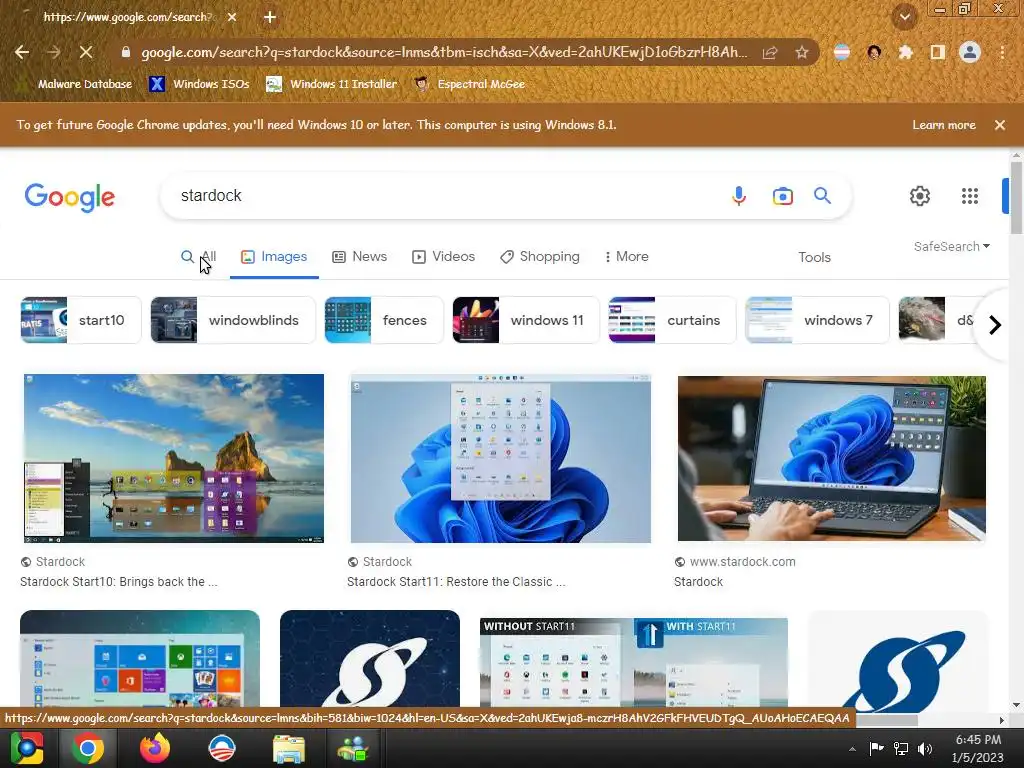This screenshot has width=1024, height=768.
Task: Open the taskbar Start button
Action: point(27,748)
